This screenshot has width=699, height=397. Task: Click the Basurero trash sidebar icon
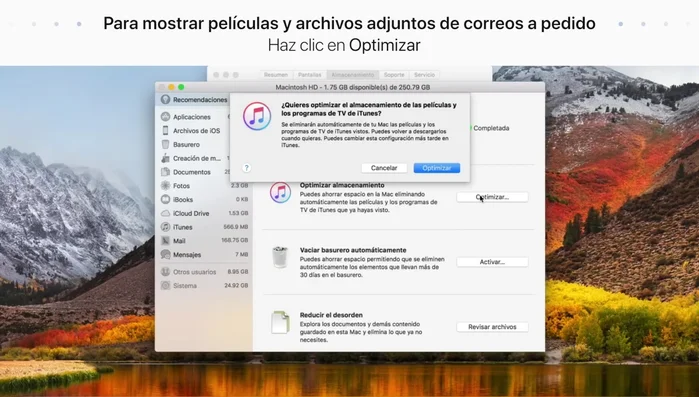click(165, 144)
